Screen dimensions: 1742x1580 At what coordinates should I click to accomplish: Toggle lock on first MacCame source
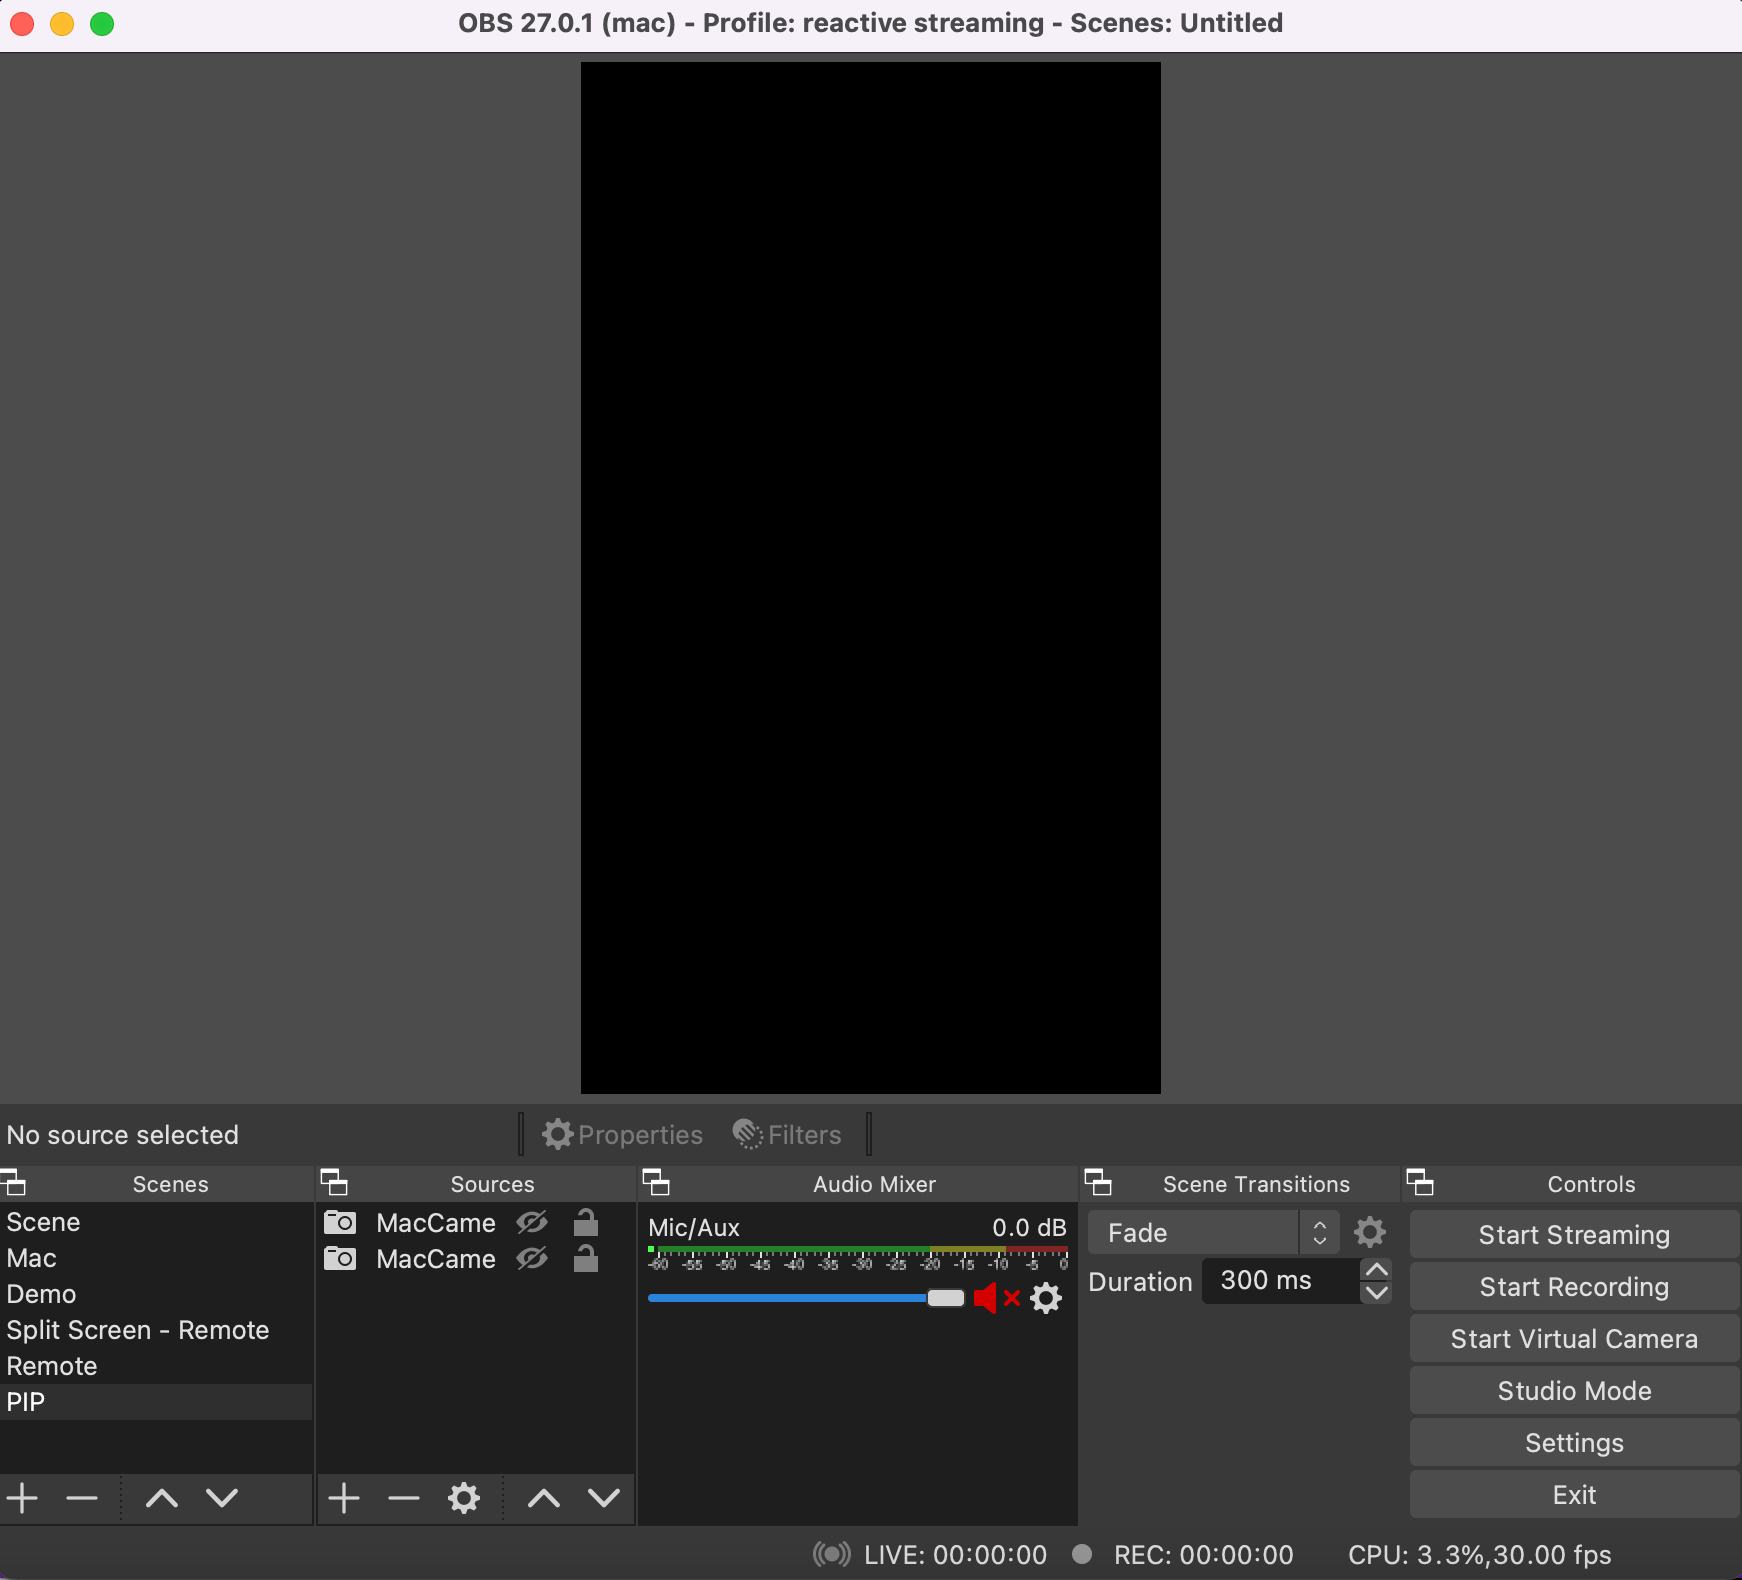(586, 1222)
